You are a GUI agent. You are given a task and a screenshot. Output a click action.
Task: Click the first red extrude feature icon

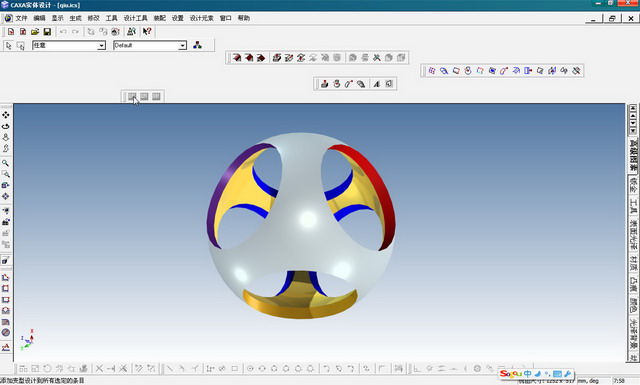236,58
